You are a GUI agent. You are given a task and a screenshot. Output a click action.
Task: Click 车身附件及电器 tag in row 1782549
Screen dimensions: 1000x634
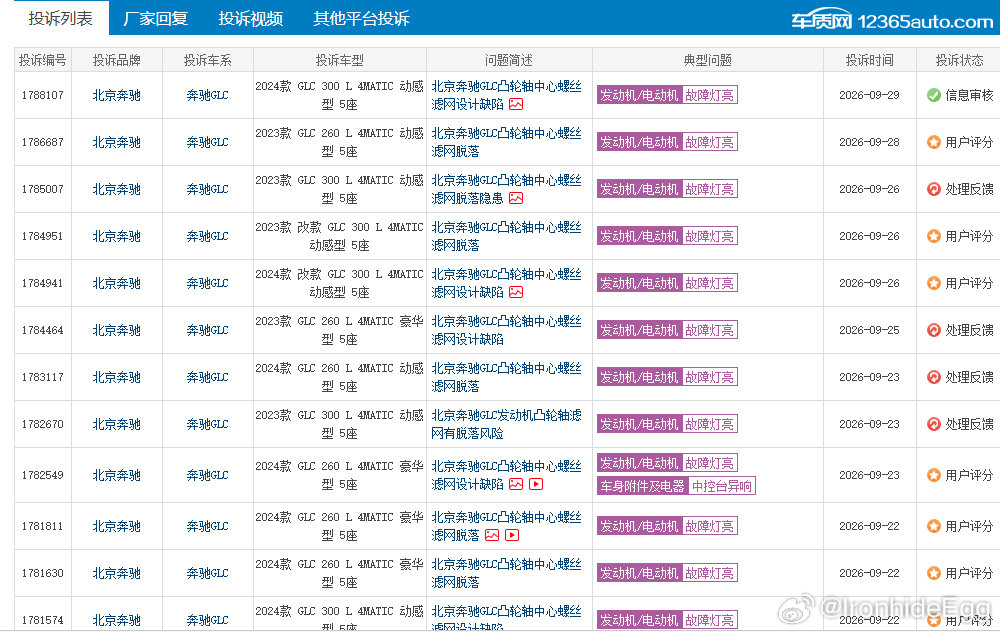pyautogui.click(x=642, y=486)
